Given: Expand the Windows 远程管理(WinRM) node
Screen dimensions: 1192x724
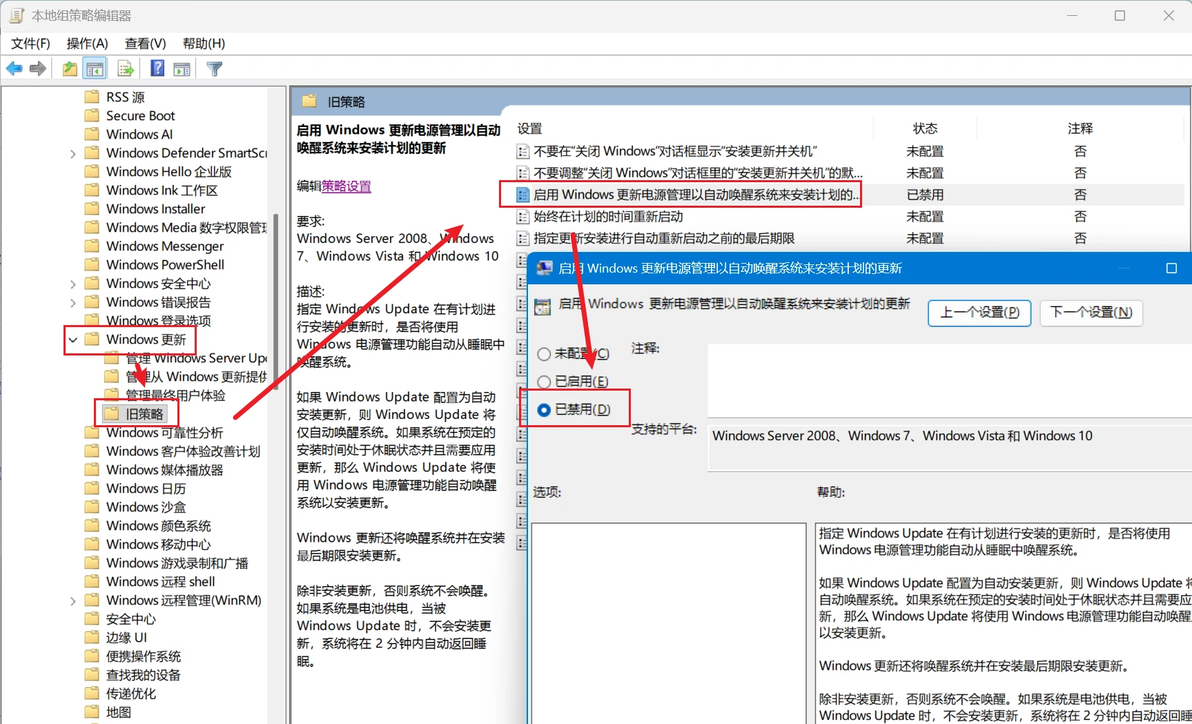Looking at the screenshot, I should (x=73, y=601).
